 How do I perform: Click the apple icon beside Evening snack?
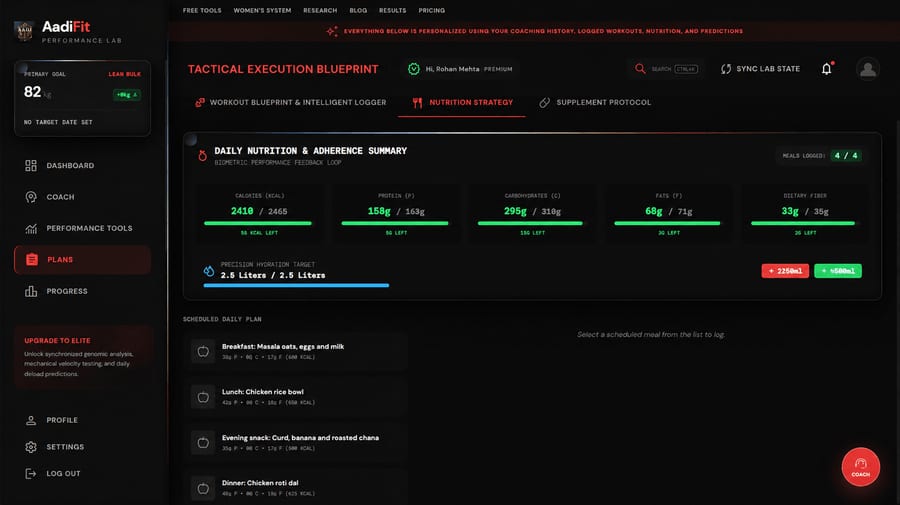coord(203,442)
